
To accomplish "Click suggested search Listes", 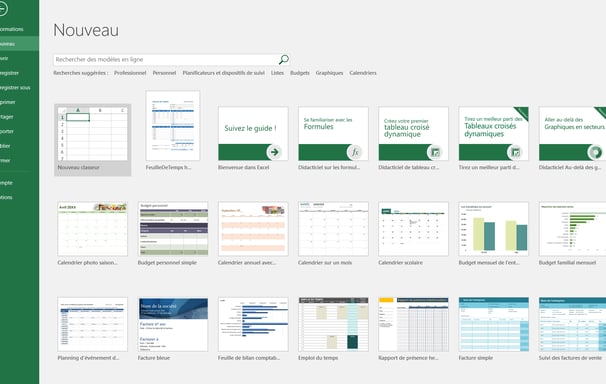I will [x=277, y=73].
